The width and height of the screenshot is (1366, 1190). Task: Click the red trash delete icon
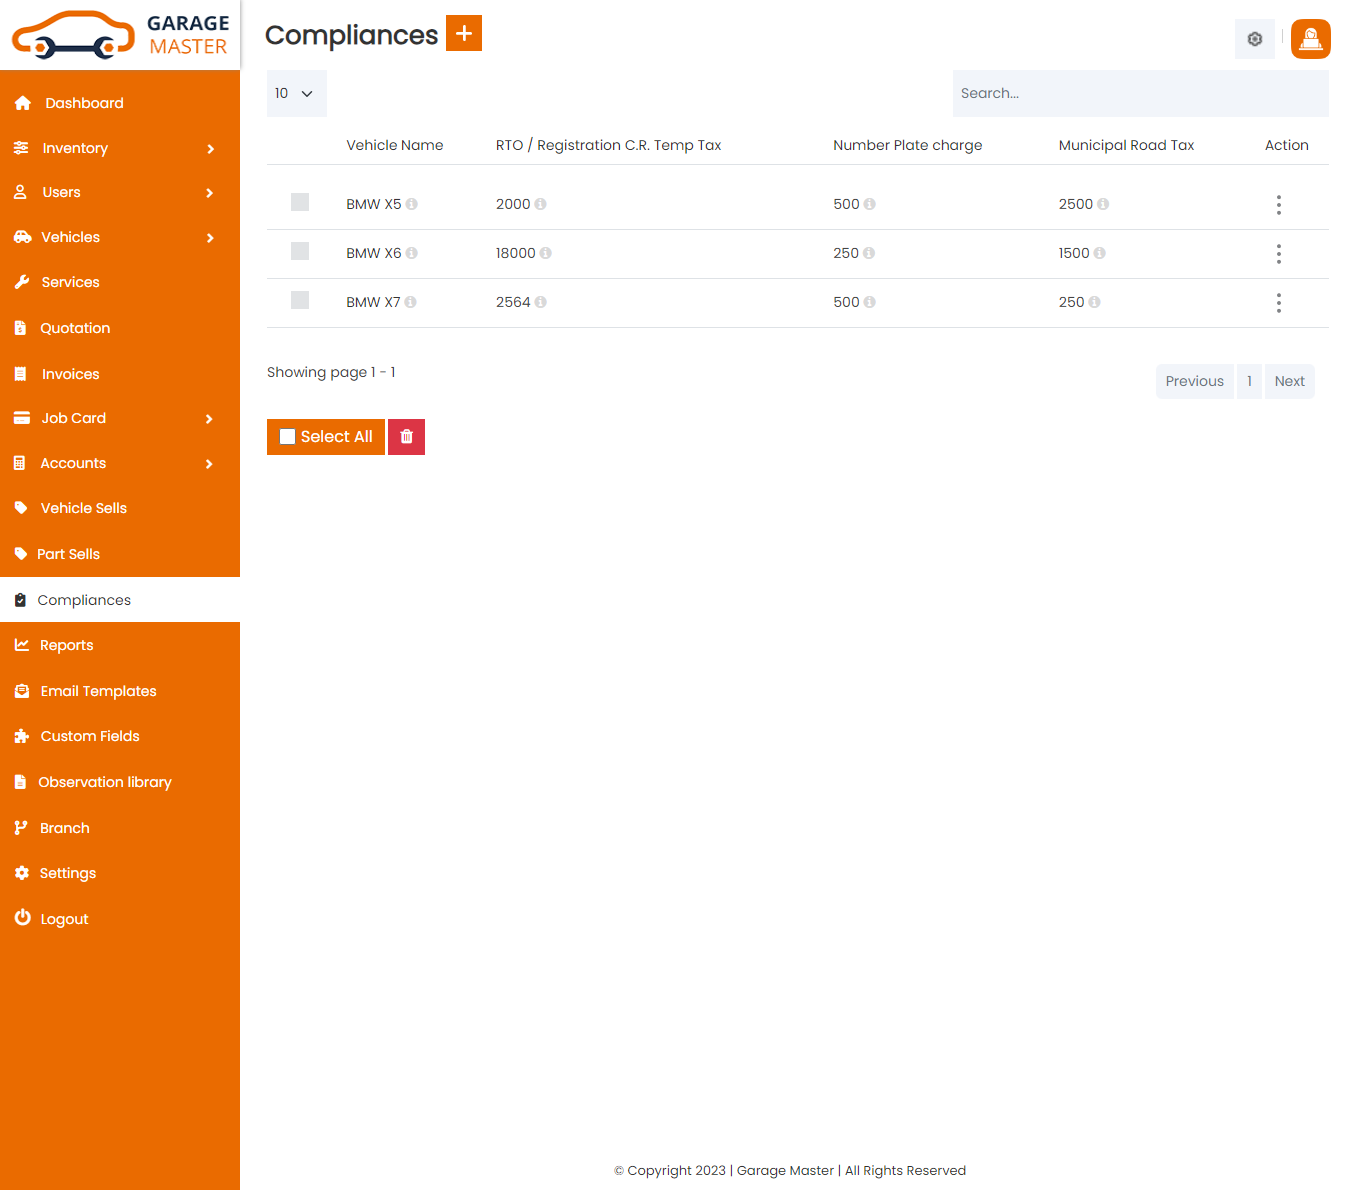tap(406, 437)
